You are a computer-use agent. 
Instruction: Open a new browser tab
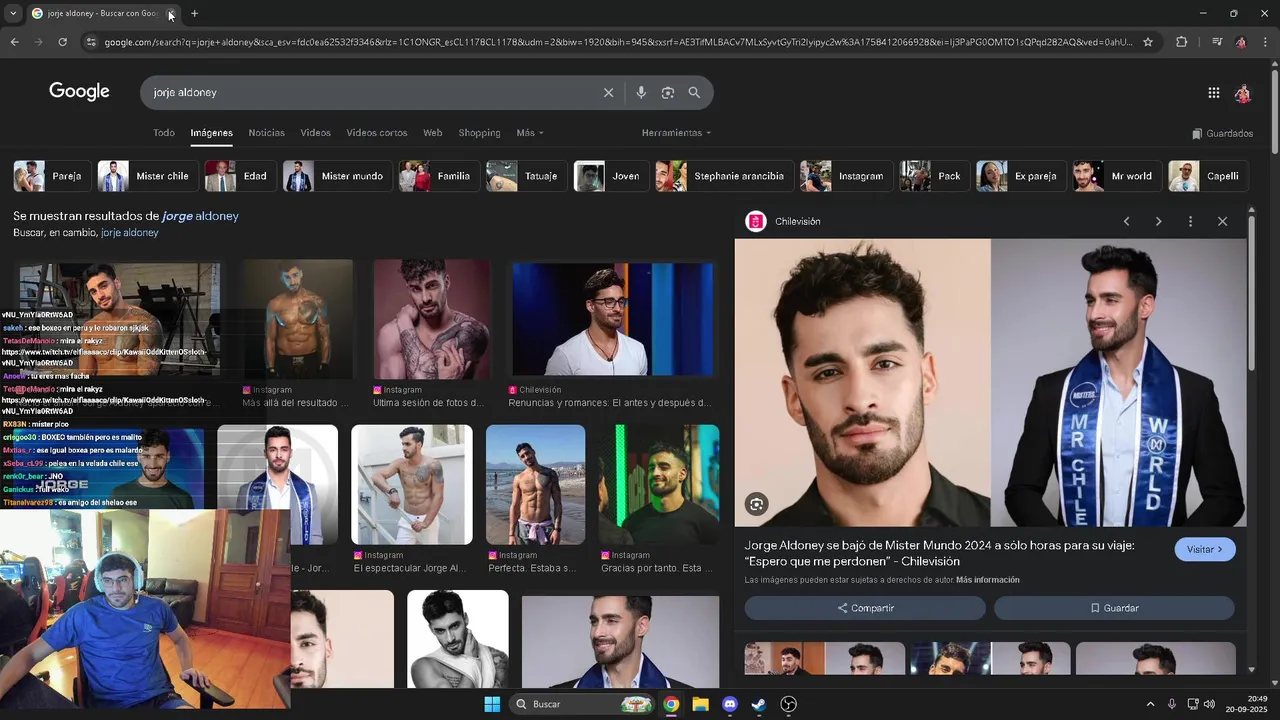194,13
